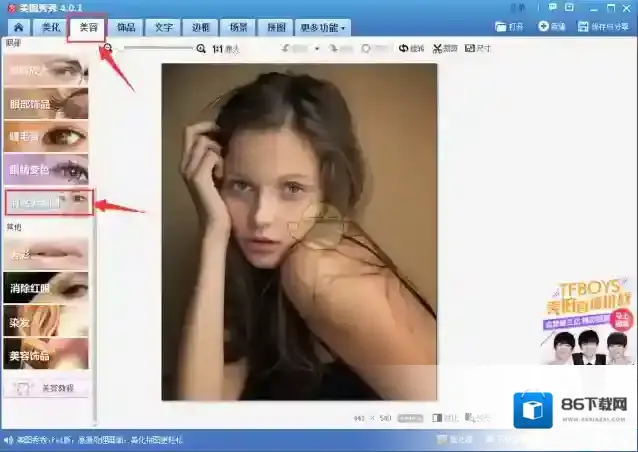
Task: Open the 眼部饰品 tool
Action: 46,104
